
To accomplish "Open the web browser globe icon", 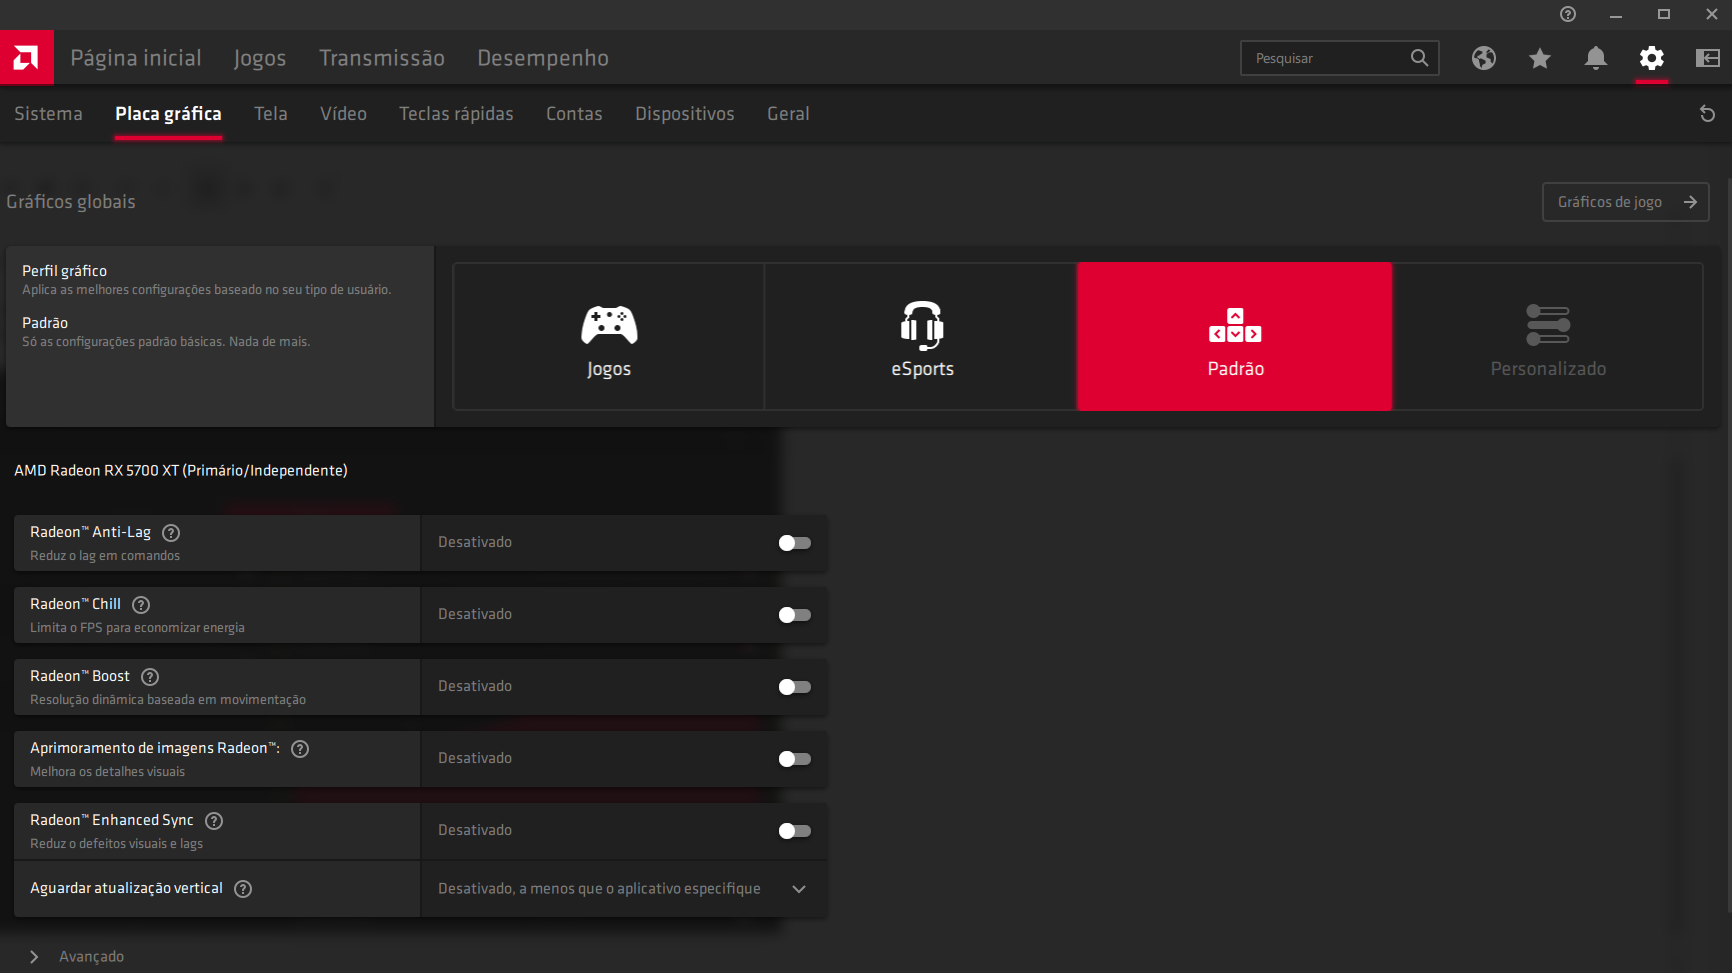I will 1484,58.
